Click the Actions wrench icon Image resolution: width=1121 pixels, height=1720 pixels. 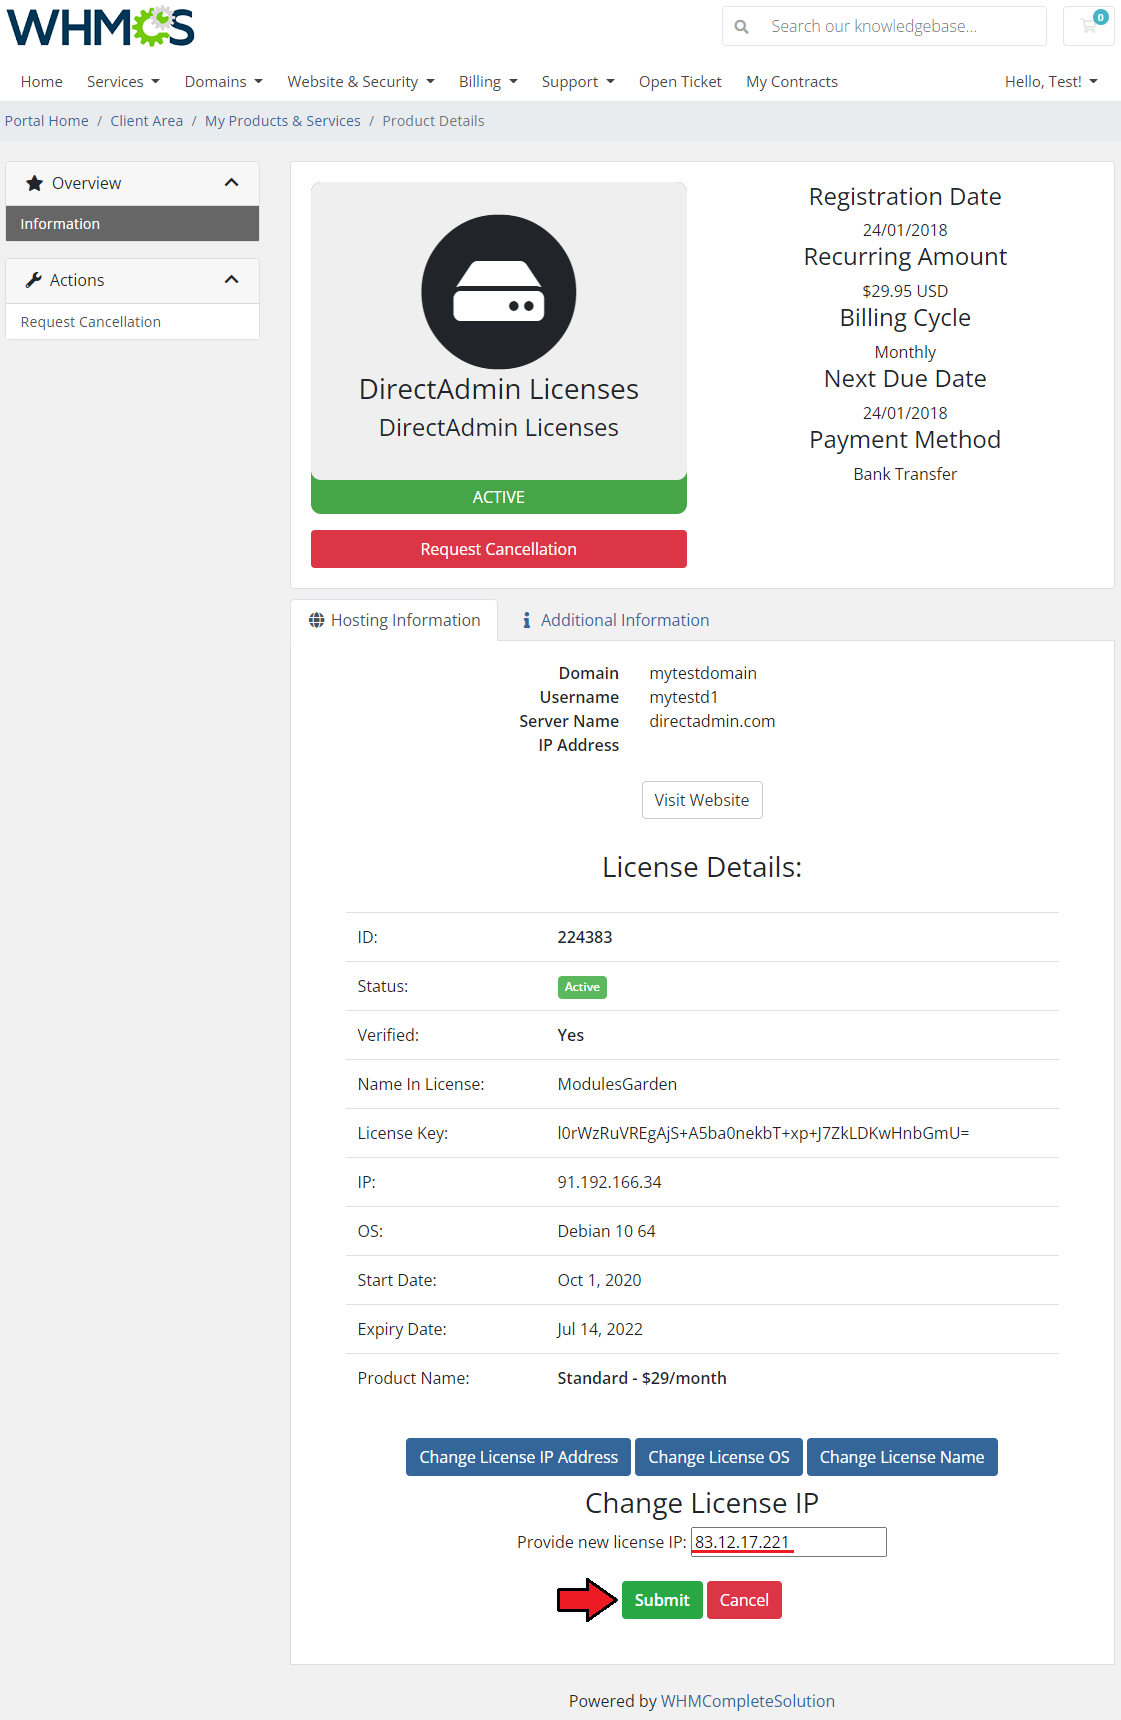34,280
